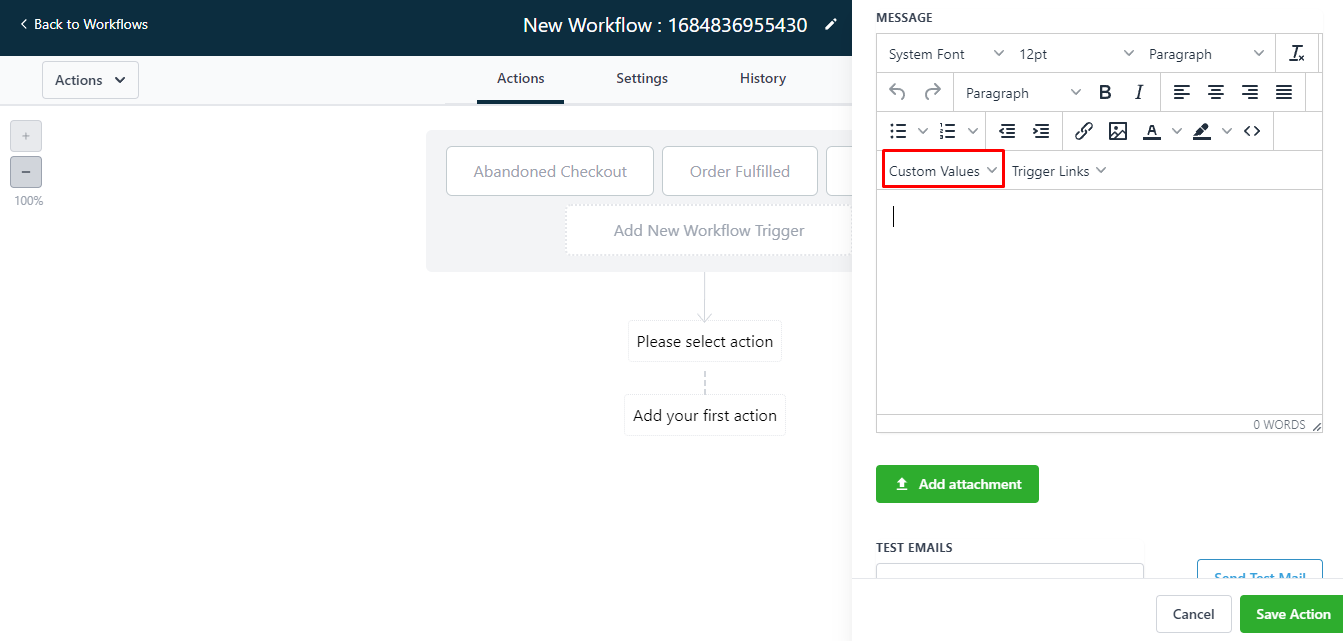Toggle italic formatting
1343x641 pixels.
pos(1138,92)
